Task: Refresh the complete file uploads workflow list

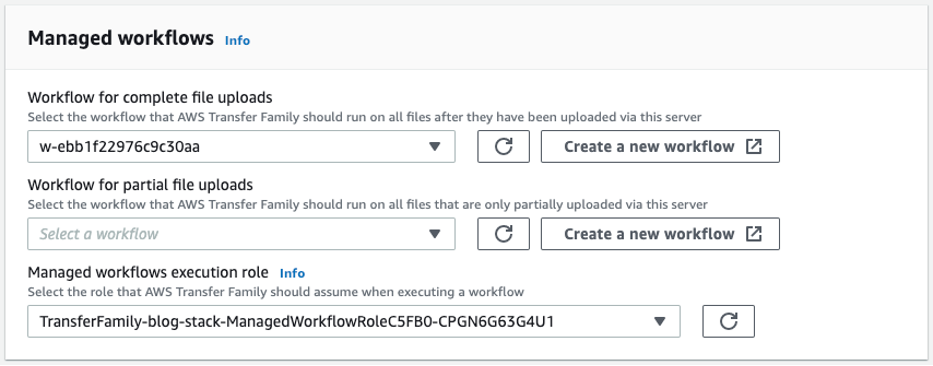Action: tap(503, 146)
